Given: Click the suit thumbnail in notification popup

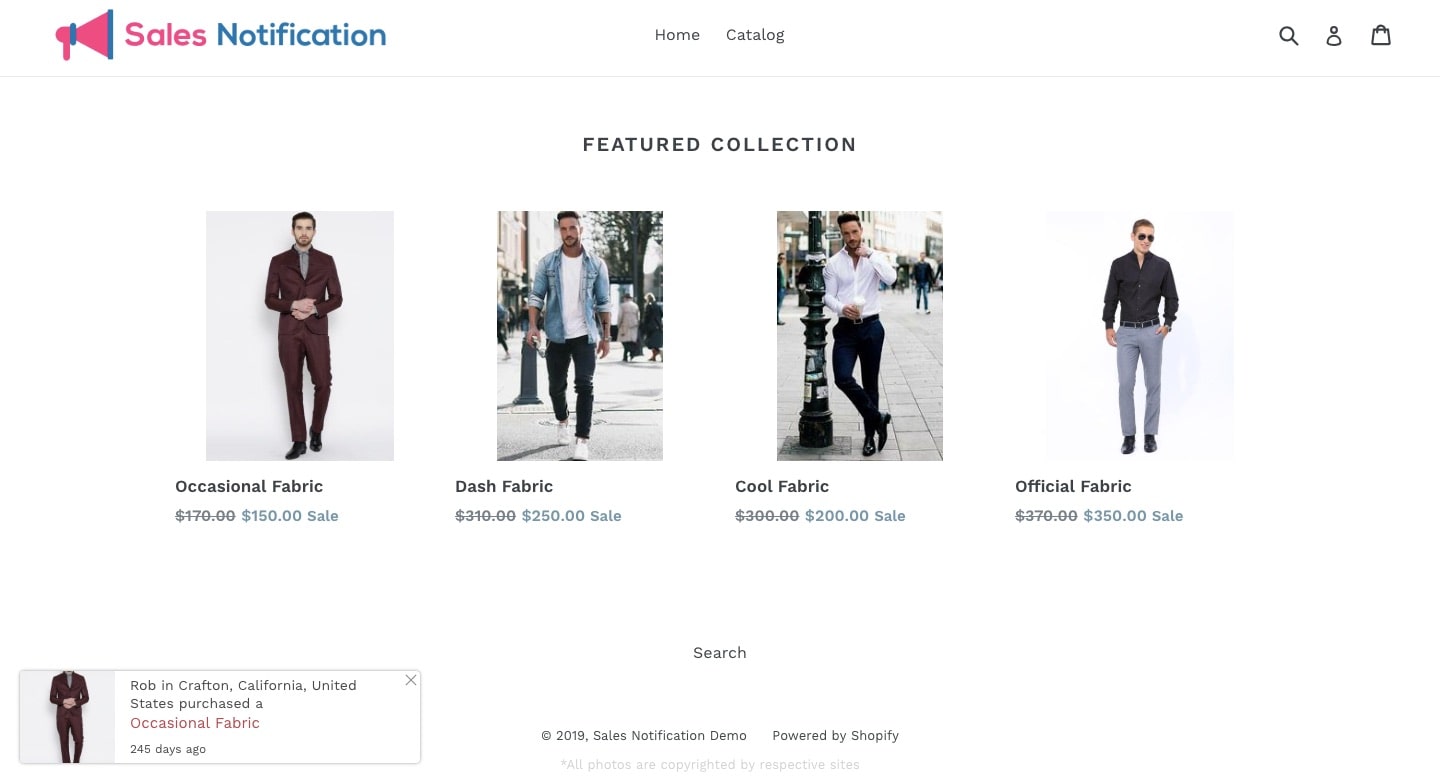Looking at the screenshot, I should click(x=68, y=717).
